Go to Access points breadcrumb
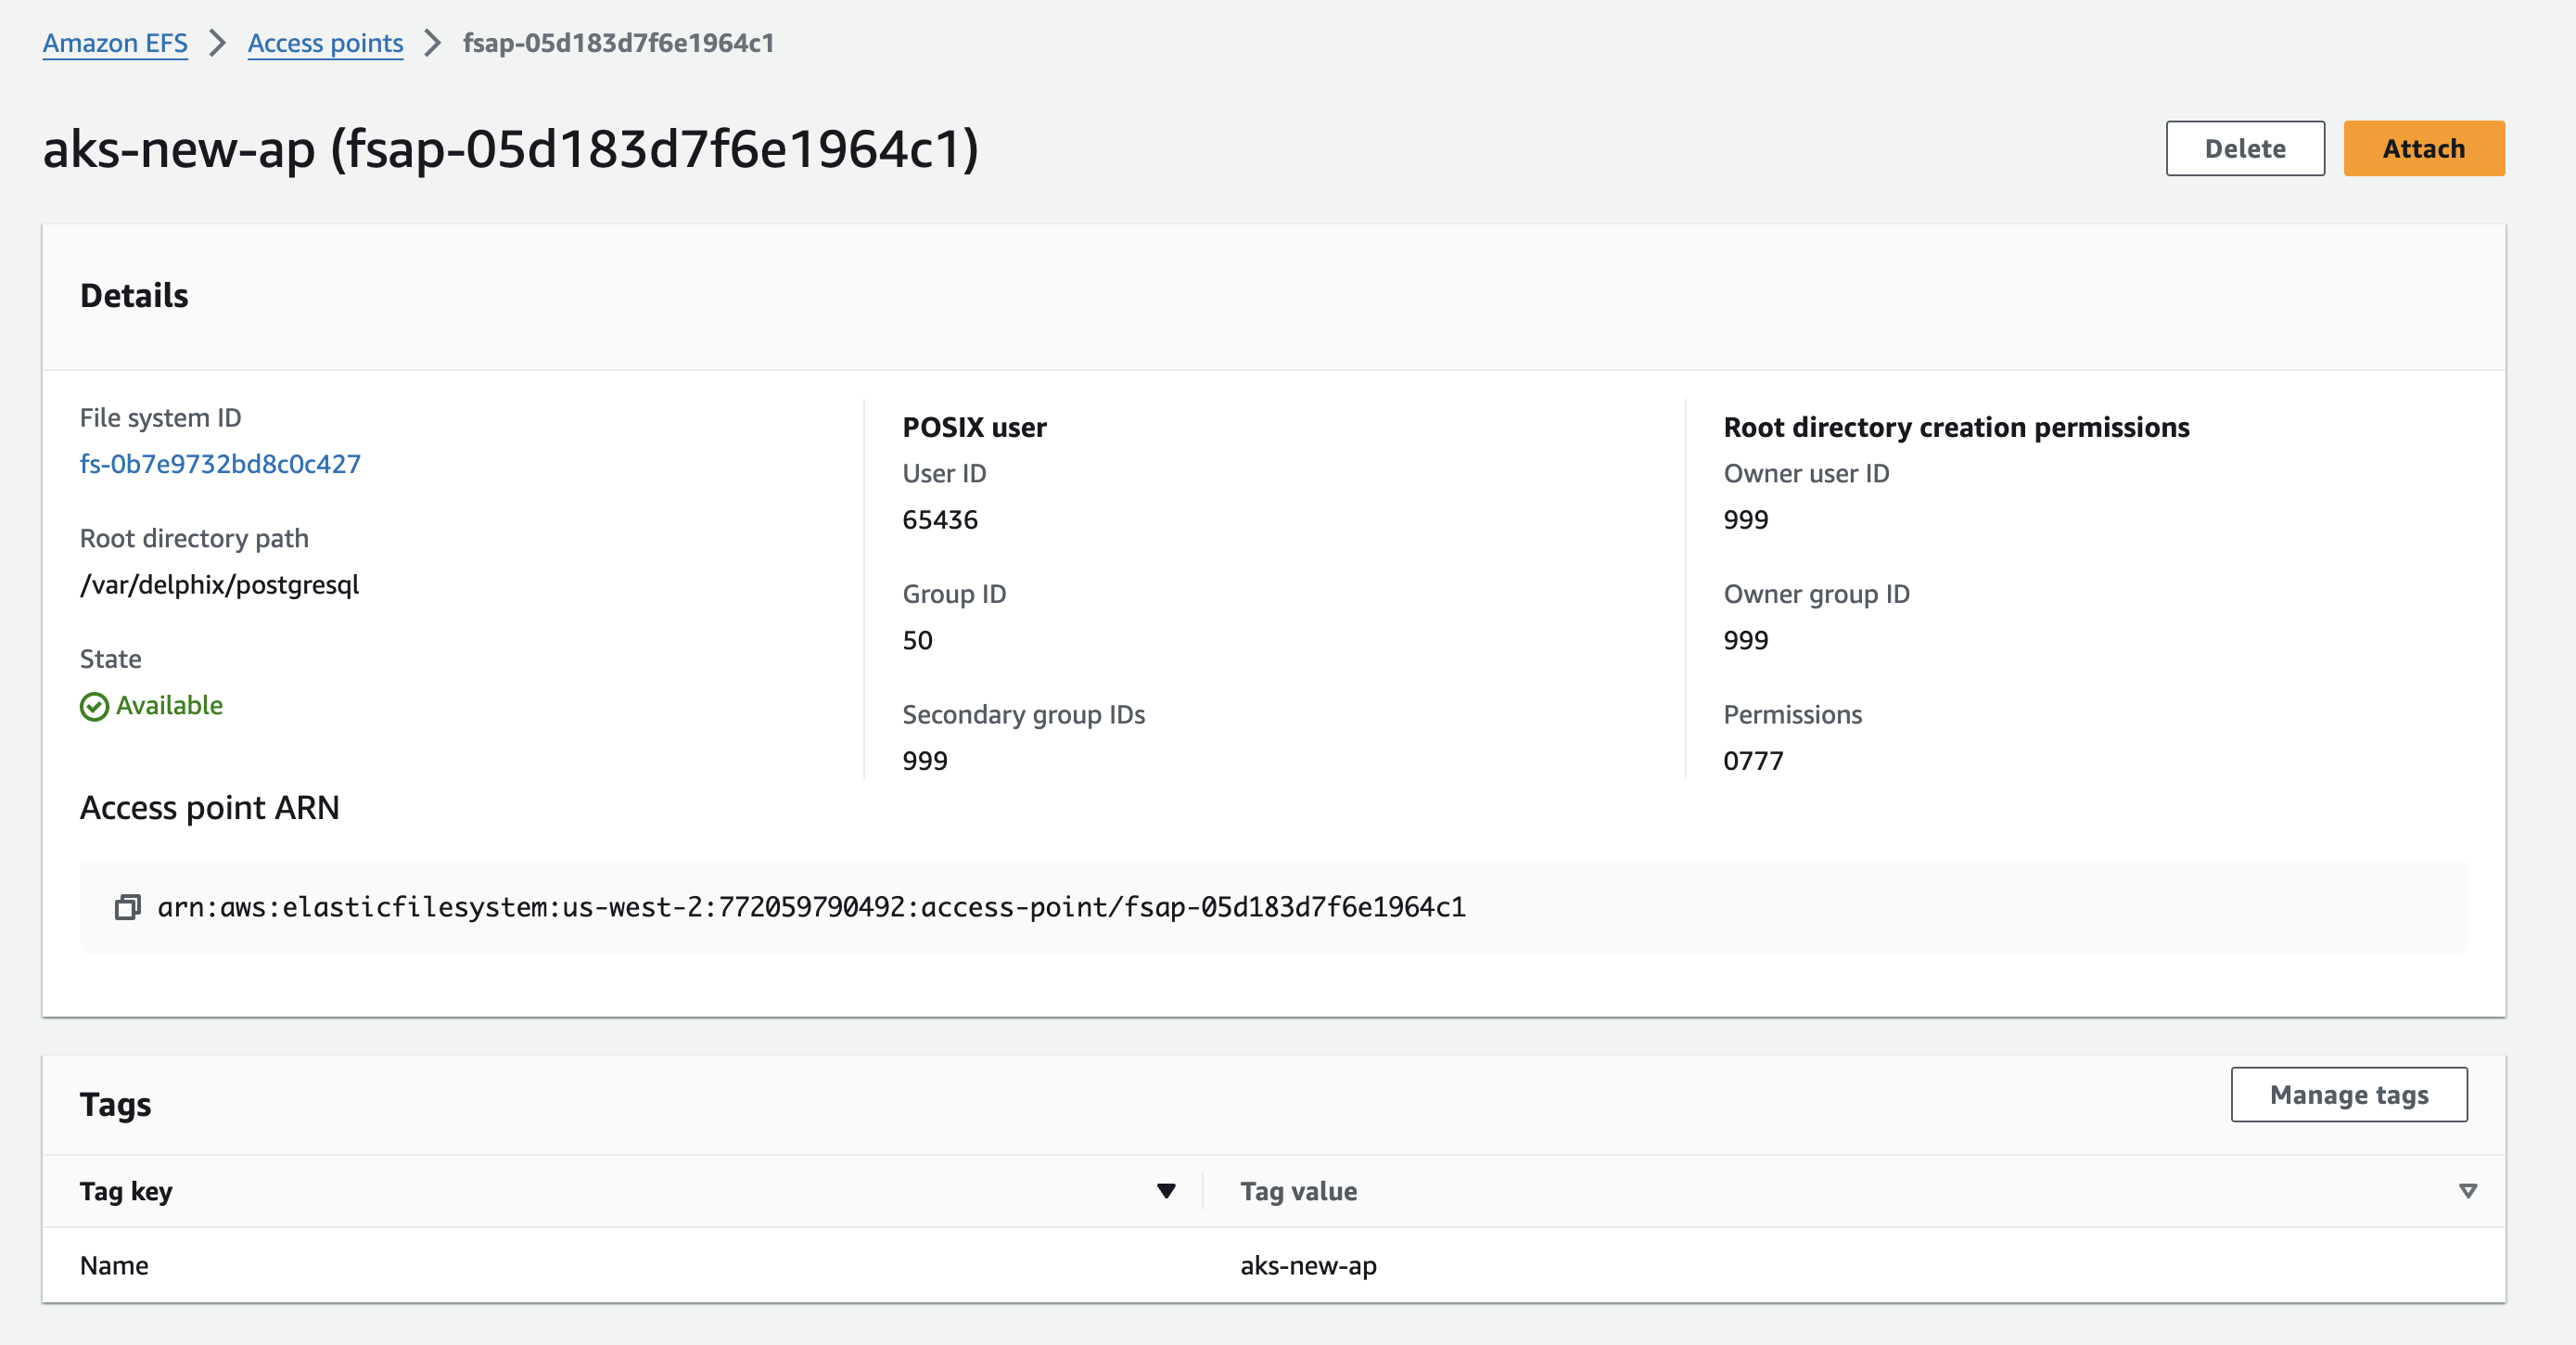Image resolution: width=2576 pixels, height=1345 pixels. pos(325,43)
